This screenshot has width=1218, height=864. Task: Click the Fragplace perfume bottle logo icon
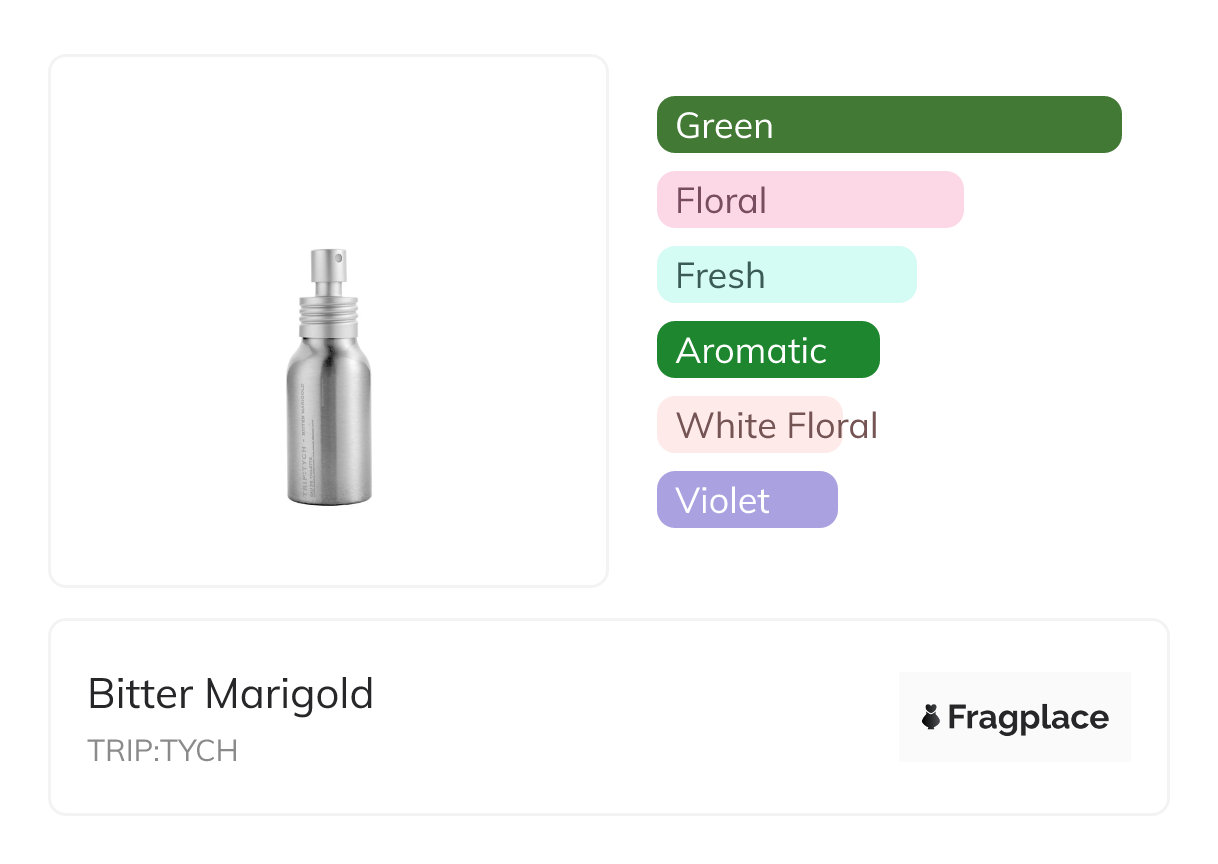click(x=931, y=717)
